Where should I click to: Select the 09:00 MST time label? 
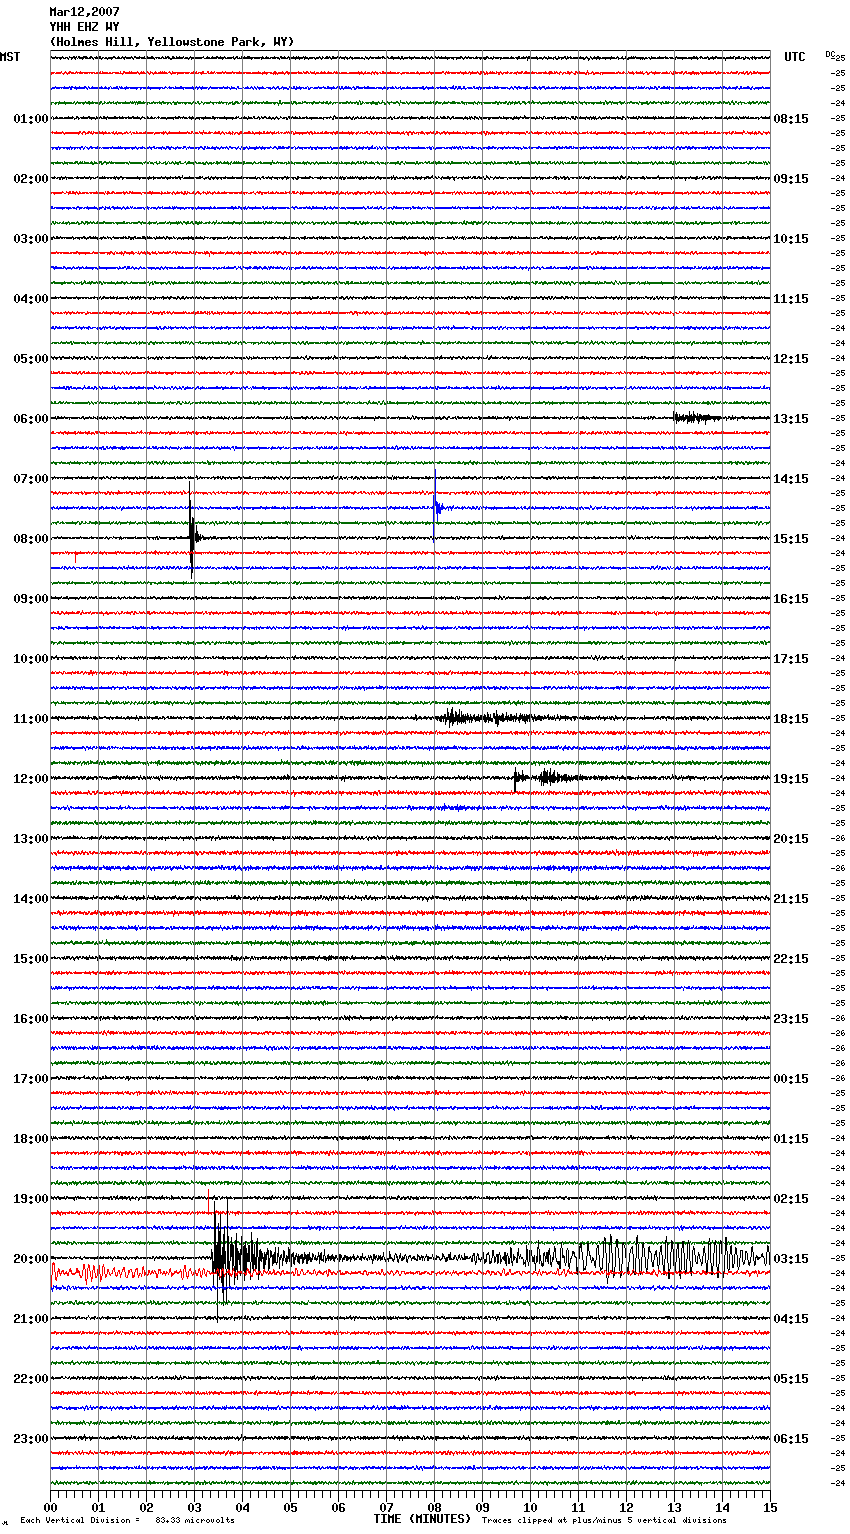(x=30, y=599)
